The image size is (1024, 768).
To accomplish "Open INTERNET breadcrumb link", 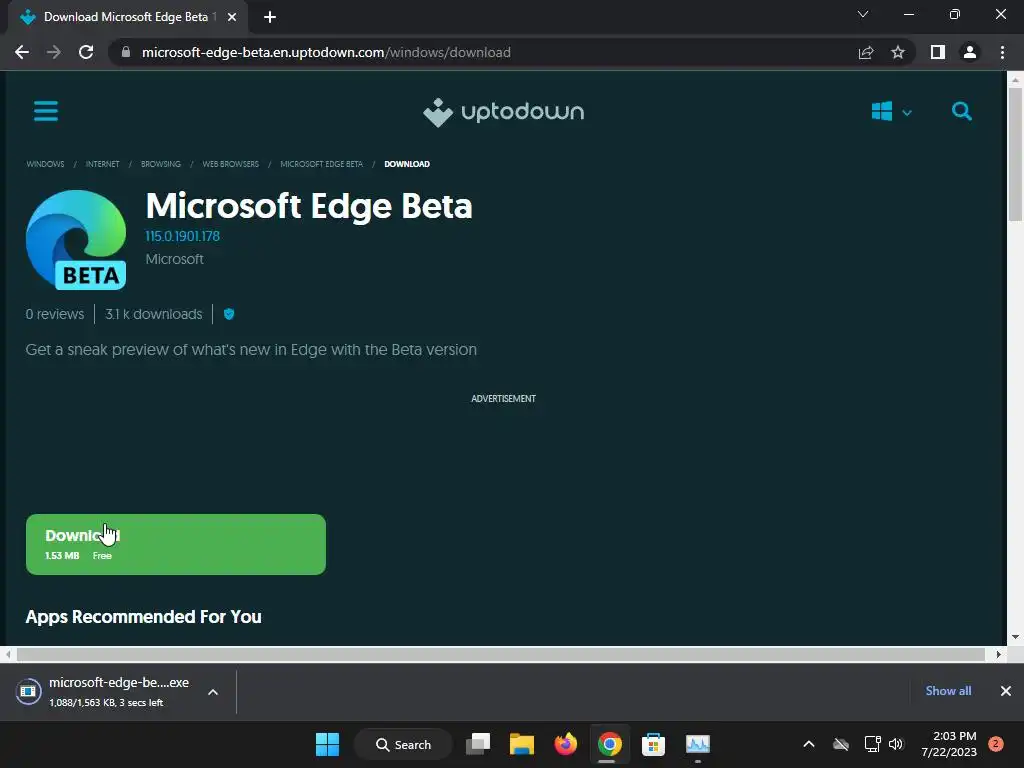I will [x=103, y=164].
